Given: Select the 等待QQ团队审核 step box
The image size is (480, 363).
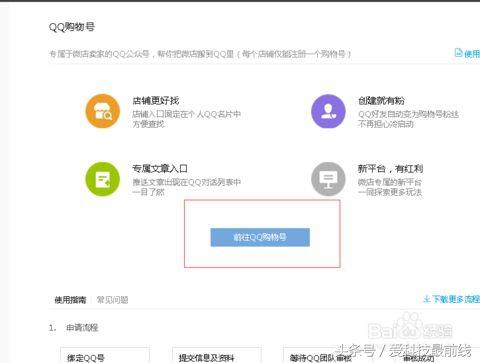Looking at the screenshot, I should pos(328,355).
